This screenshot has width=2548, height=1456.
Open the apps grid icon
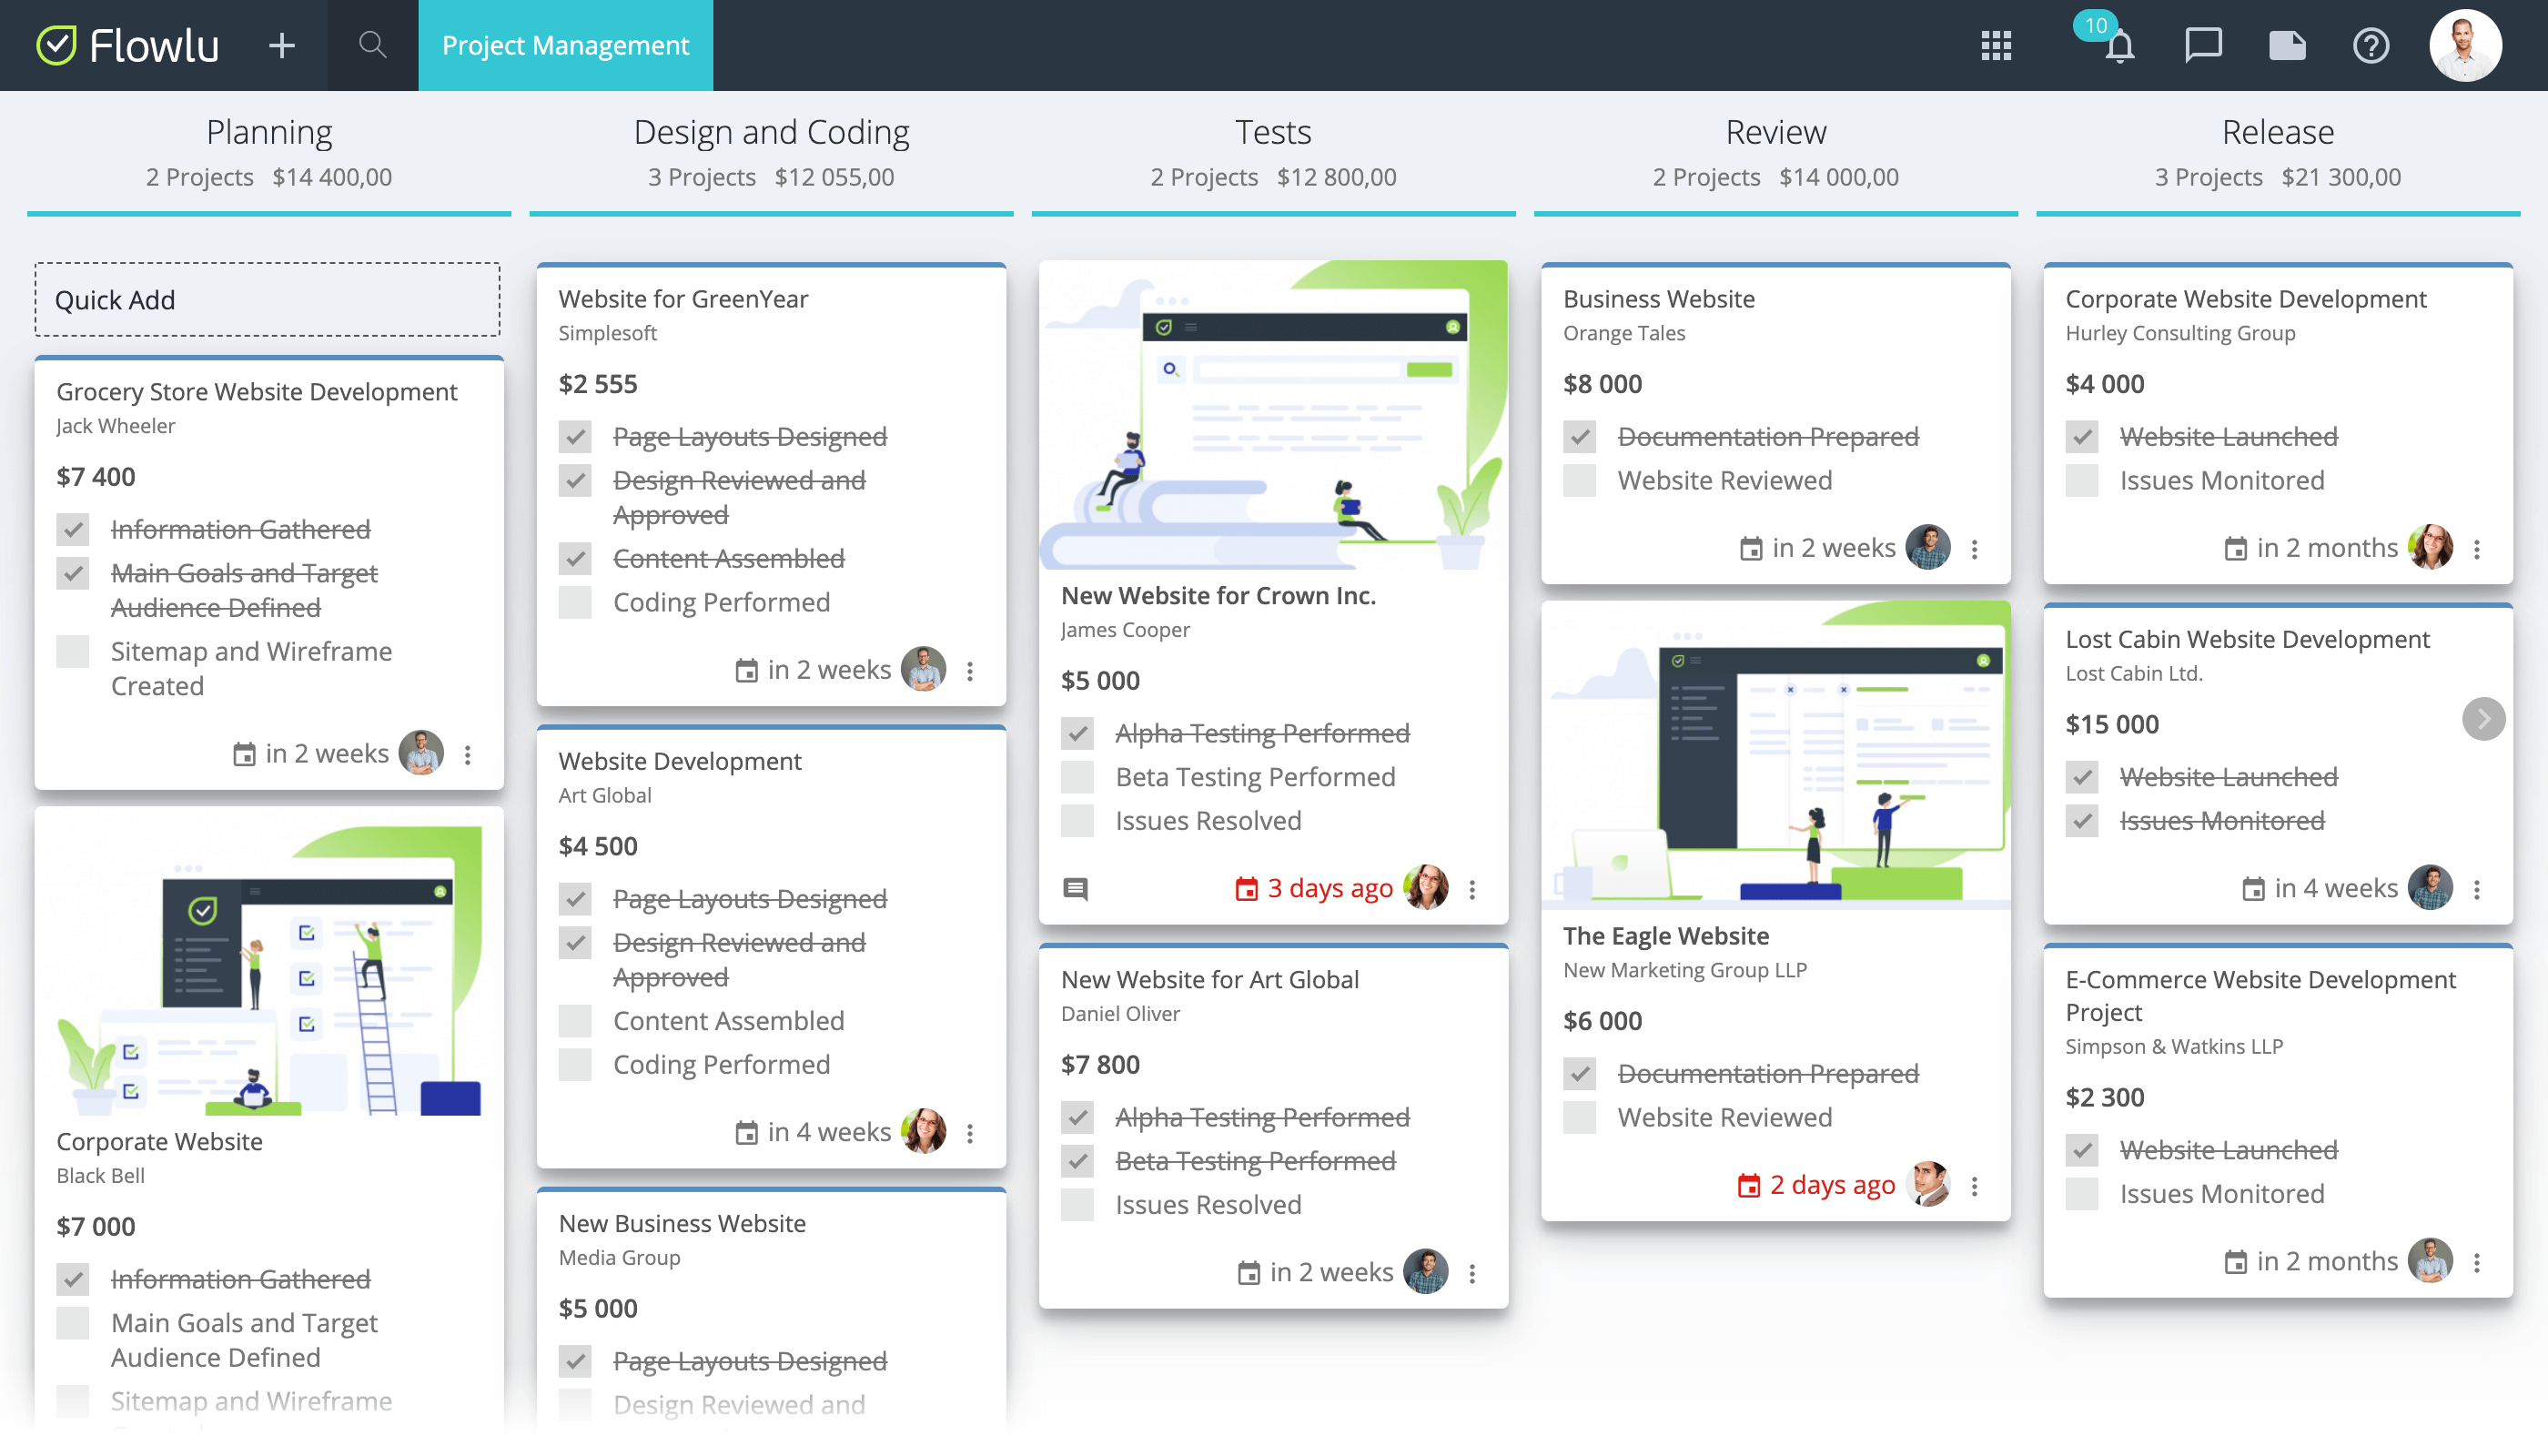[1996, 45]
